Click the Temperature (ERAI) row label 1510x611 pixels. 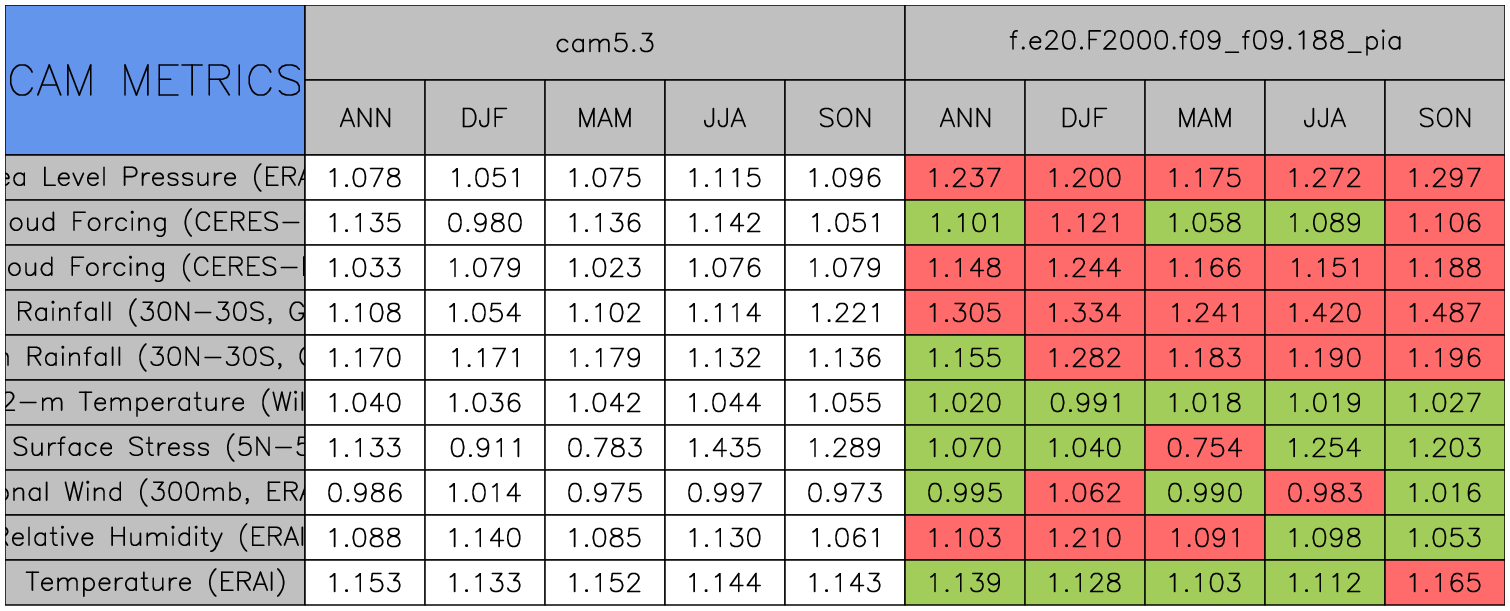coord(154,582)
